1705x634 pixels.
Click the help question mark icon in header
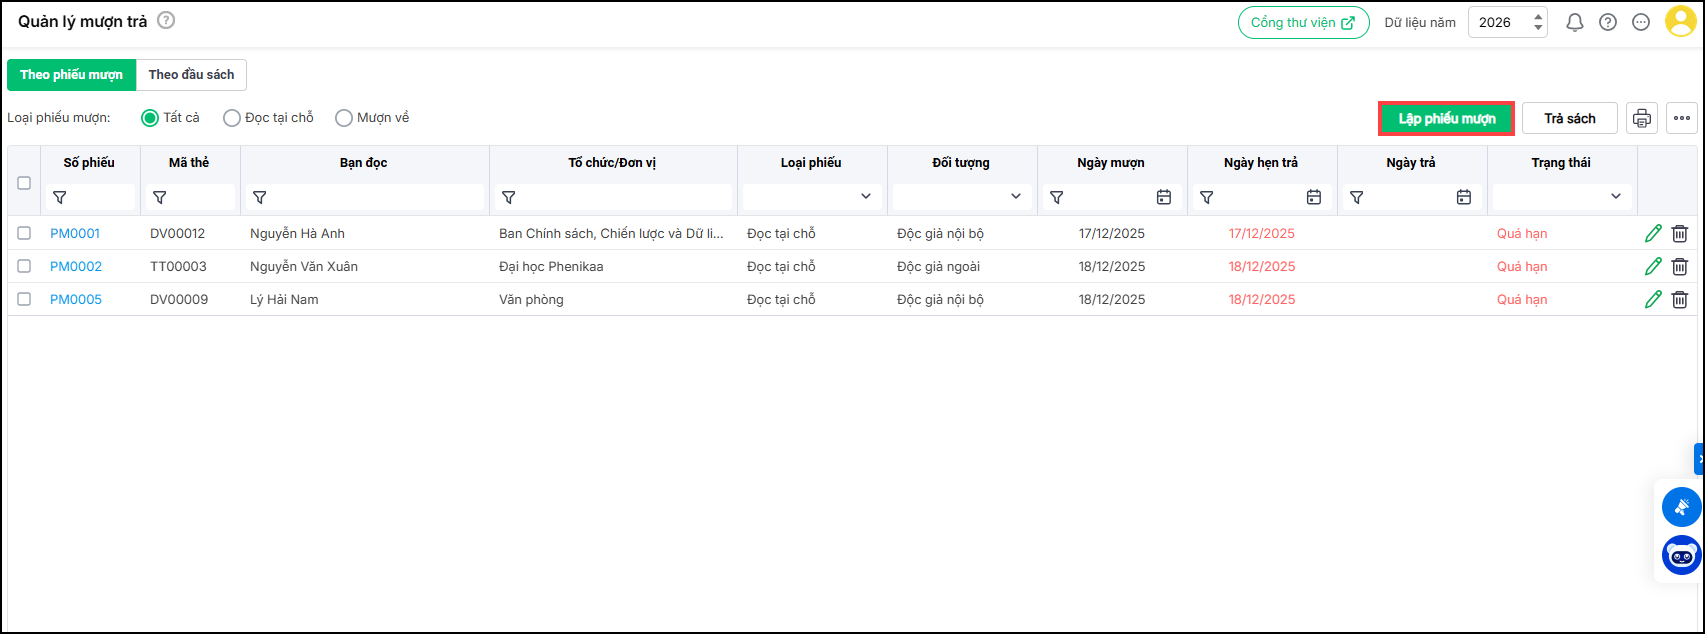[1608, 22]
